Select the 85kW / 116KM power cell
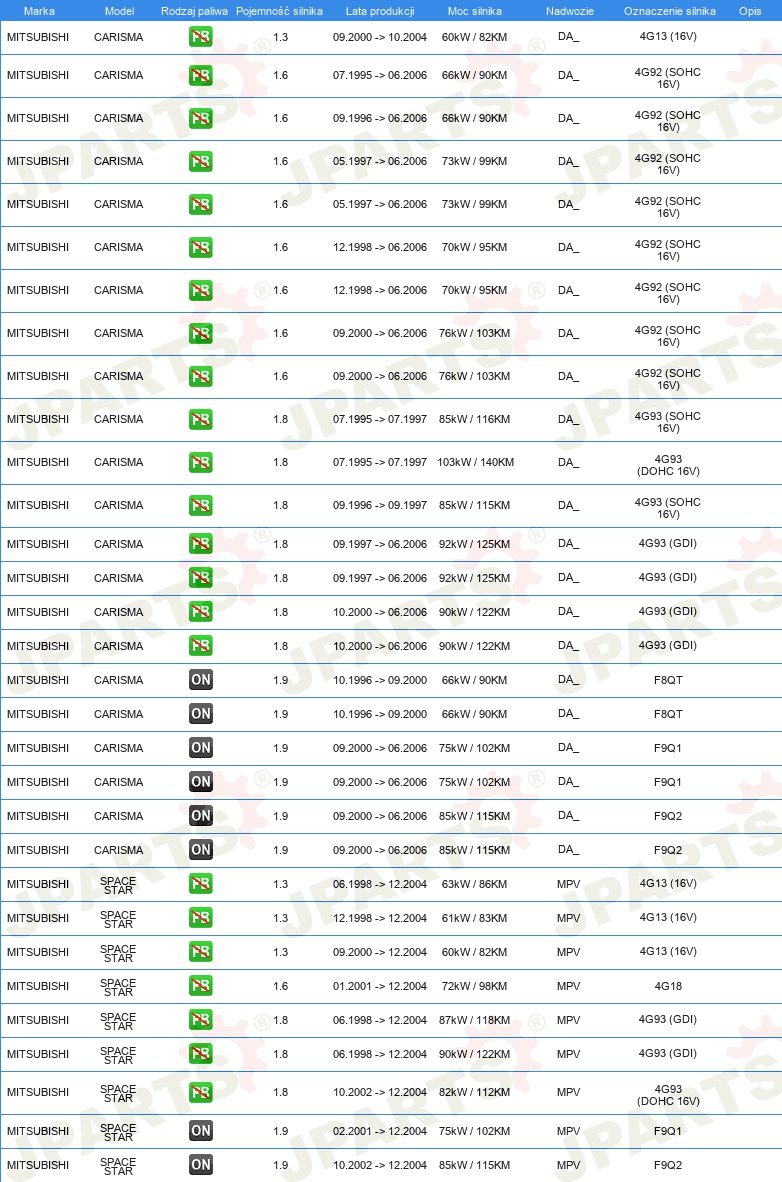This screenshot has width=782, height=1182. point(474,419)
